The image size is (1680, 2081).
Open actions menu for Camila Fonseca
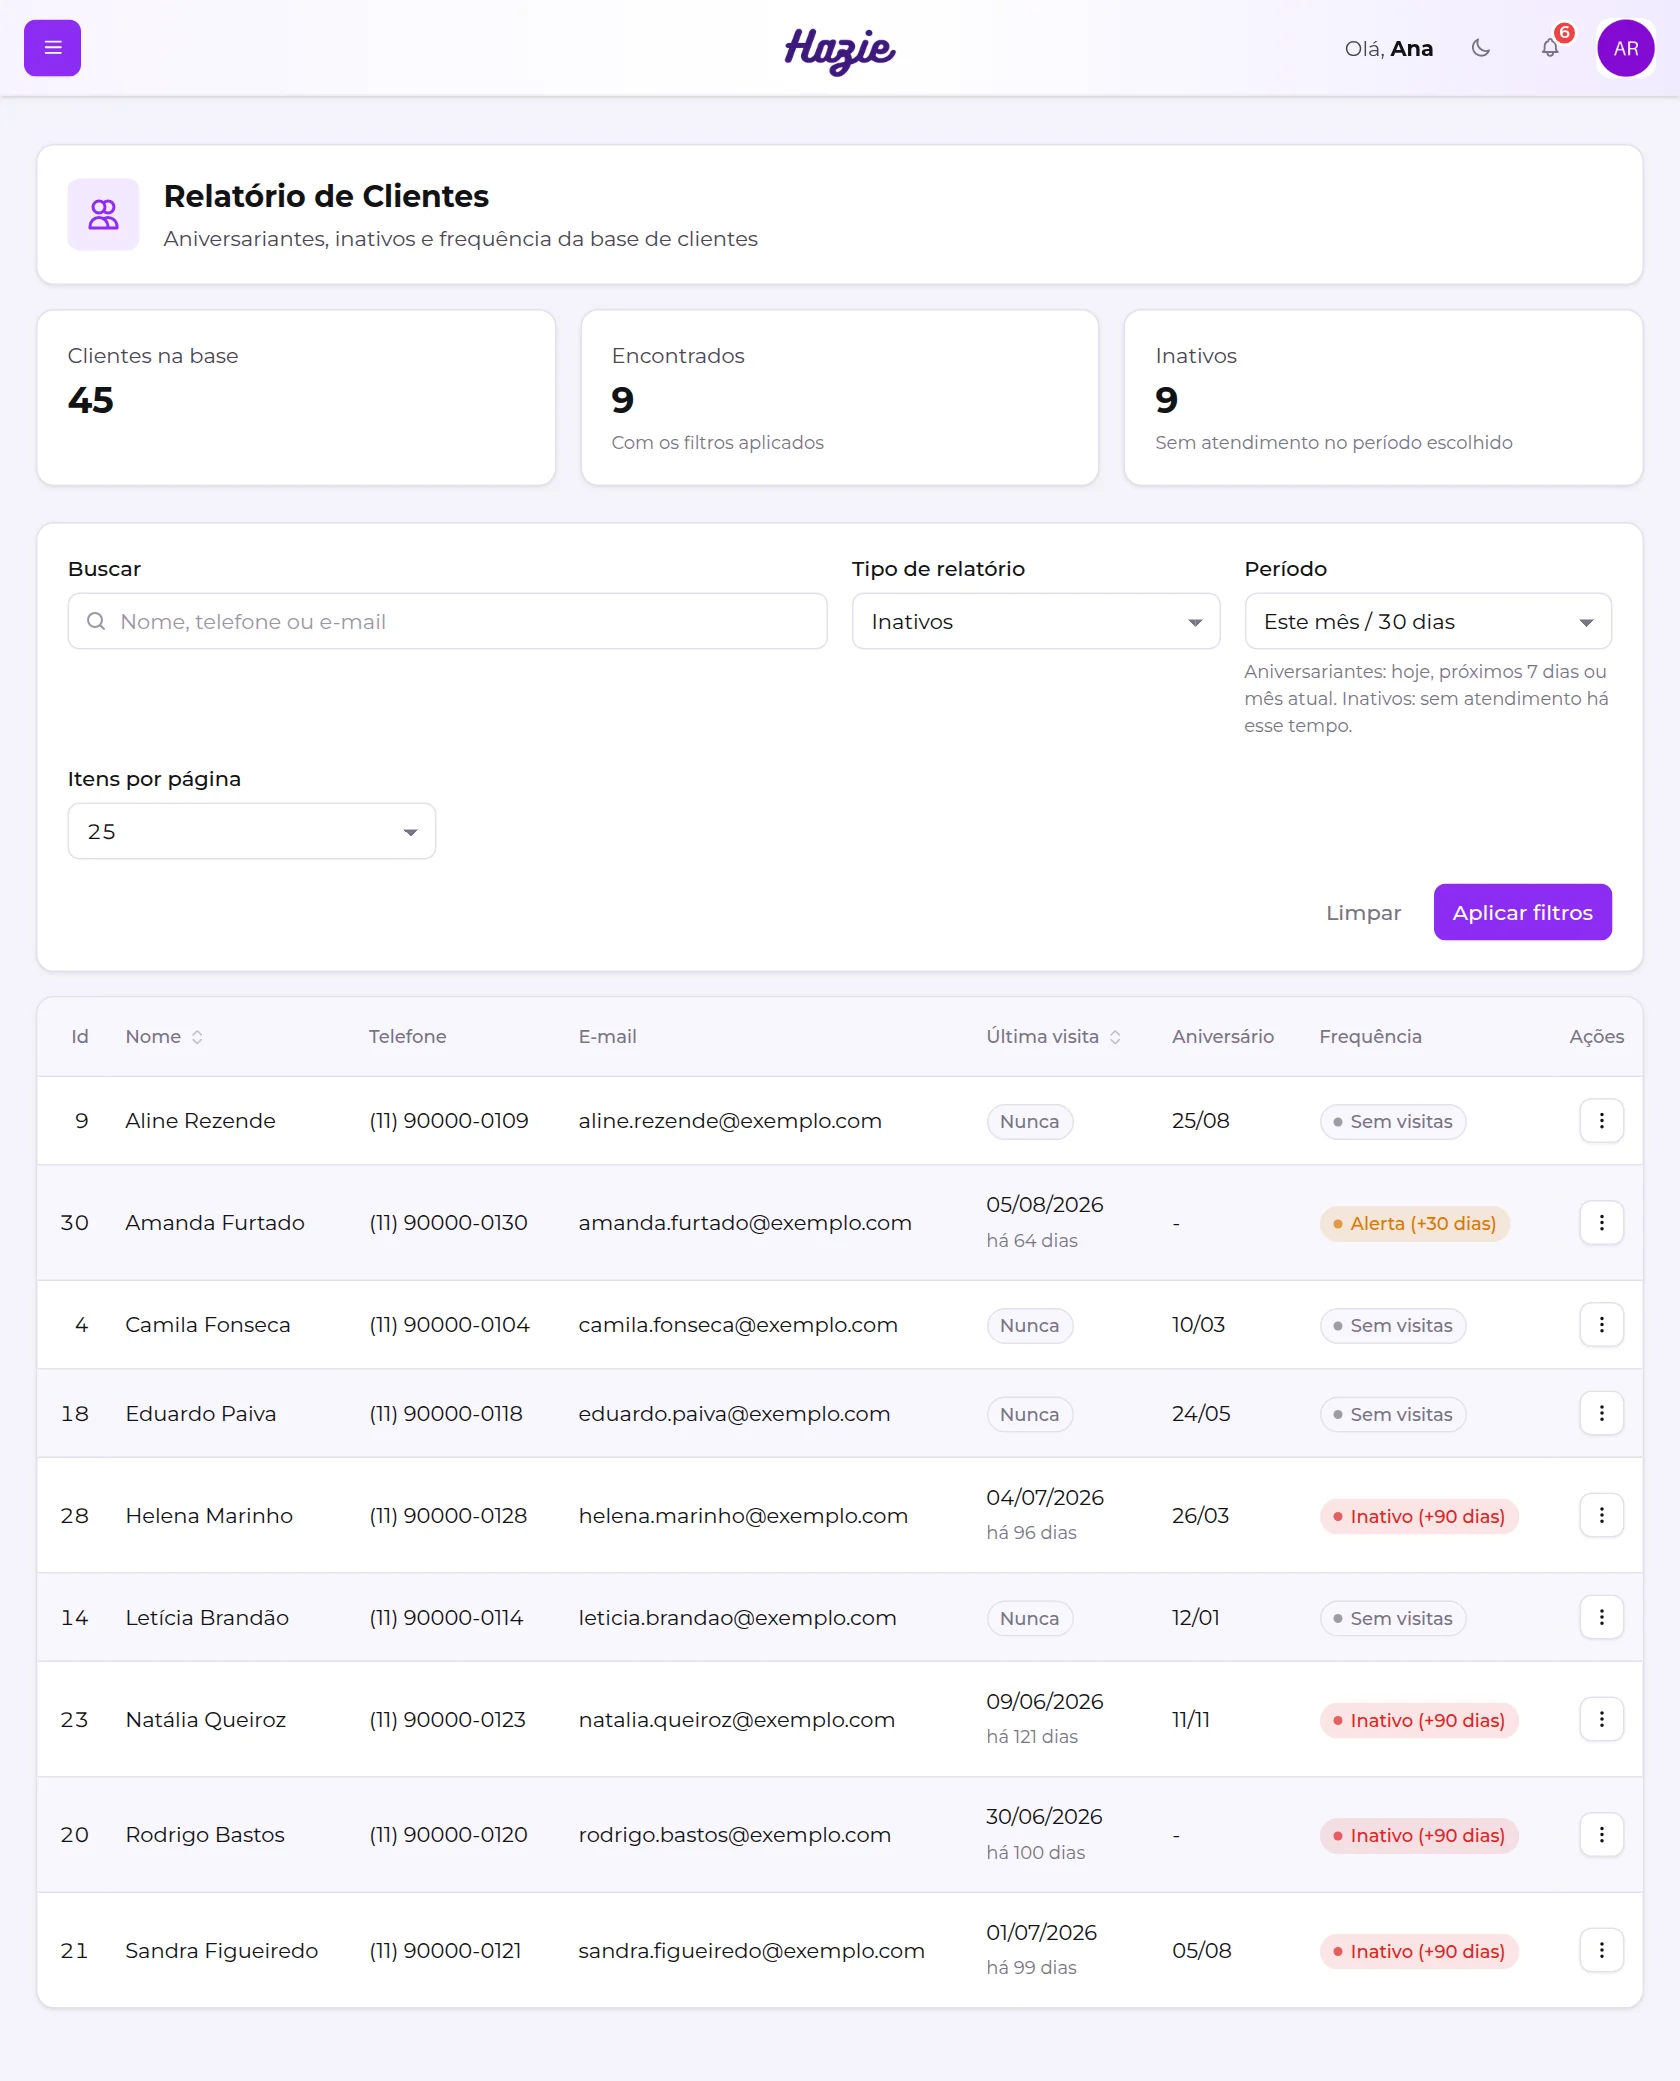[x=1601, y=1325]
